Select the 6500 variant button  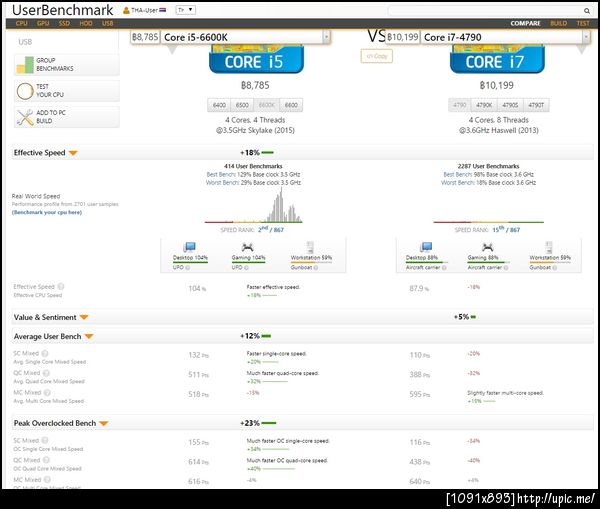[242, 105]
